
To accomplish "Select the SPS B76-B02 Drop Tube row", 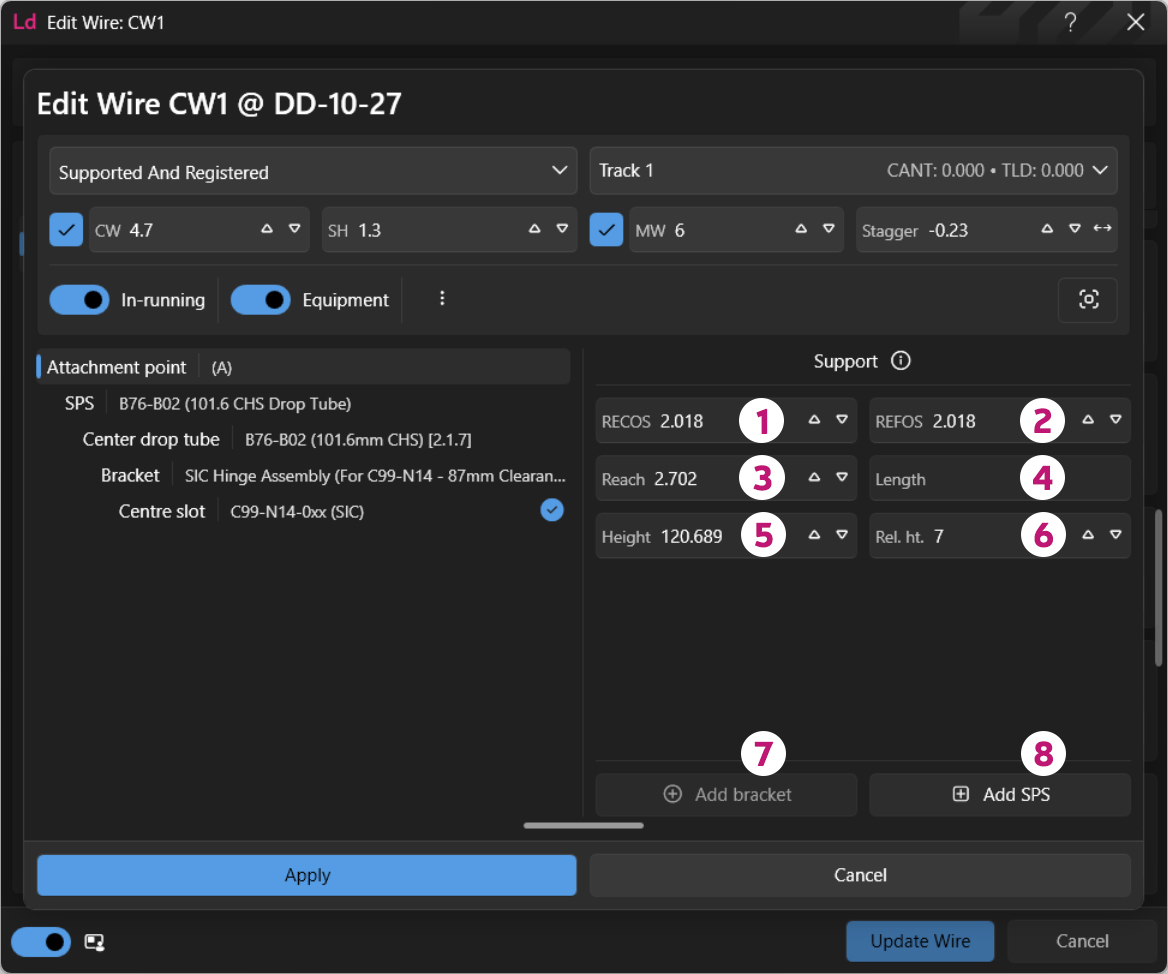I will 303,404.
